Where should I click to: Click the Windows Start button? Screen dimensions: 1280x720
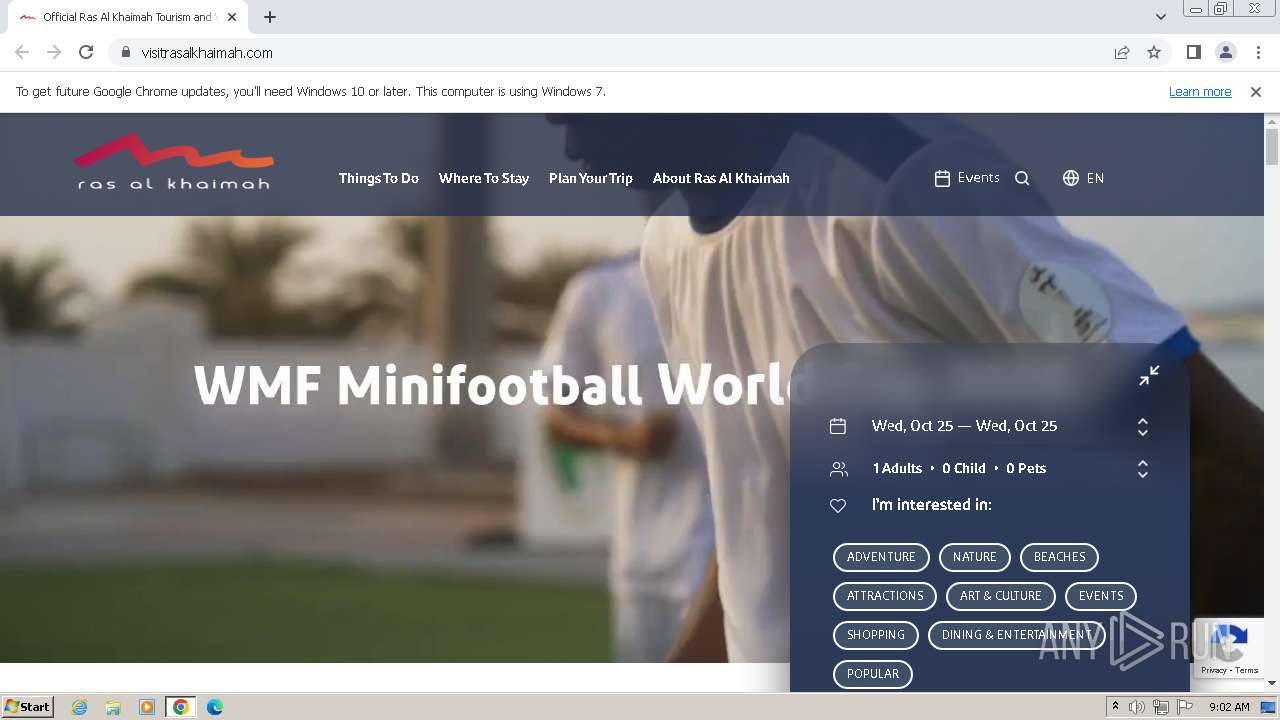click(27, 707)
